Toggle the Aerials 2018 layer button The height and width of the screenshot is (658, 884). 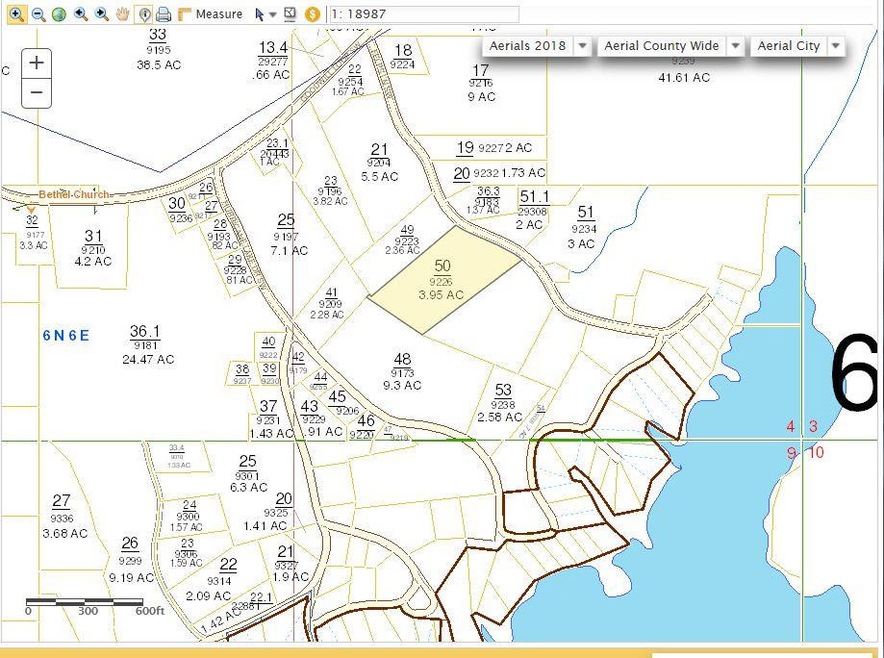[527, 46]
